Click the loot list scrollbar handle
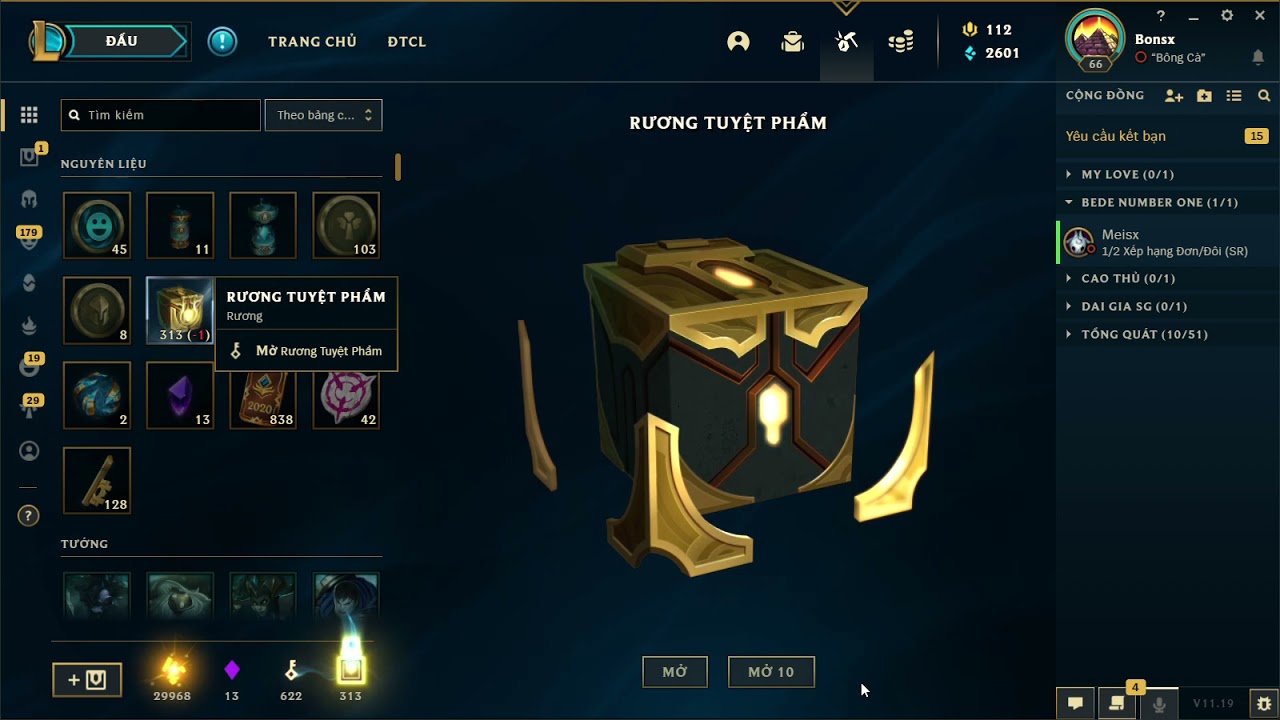1280x720 pixels. coord(398,167)
